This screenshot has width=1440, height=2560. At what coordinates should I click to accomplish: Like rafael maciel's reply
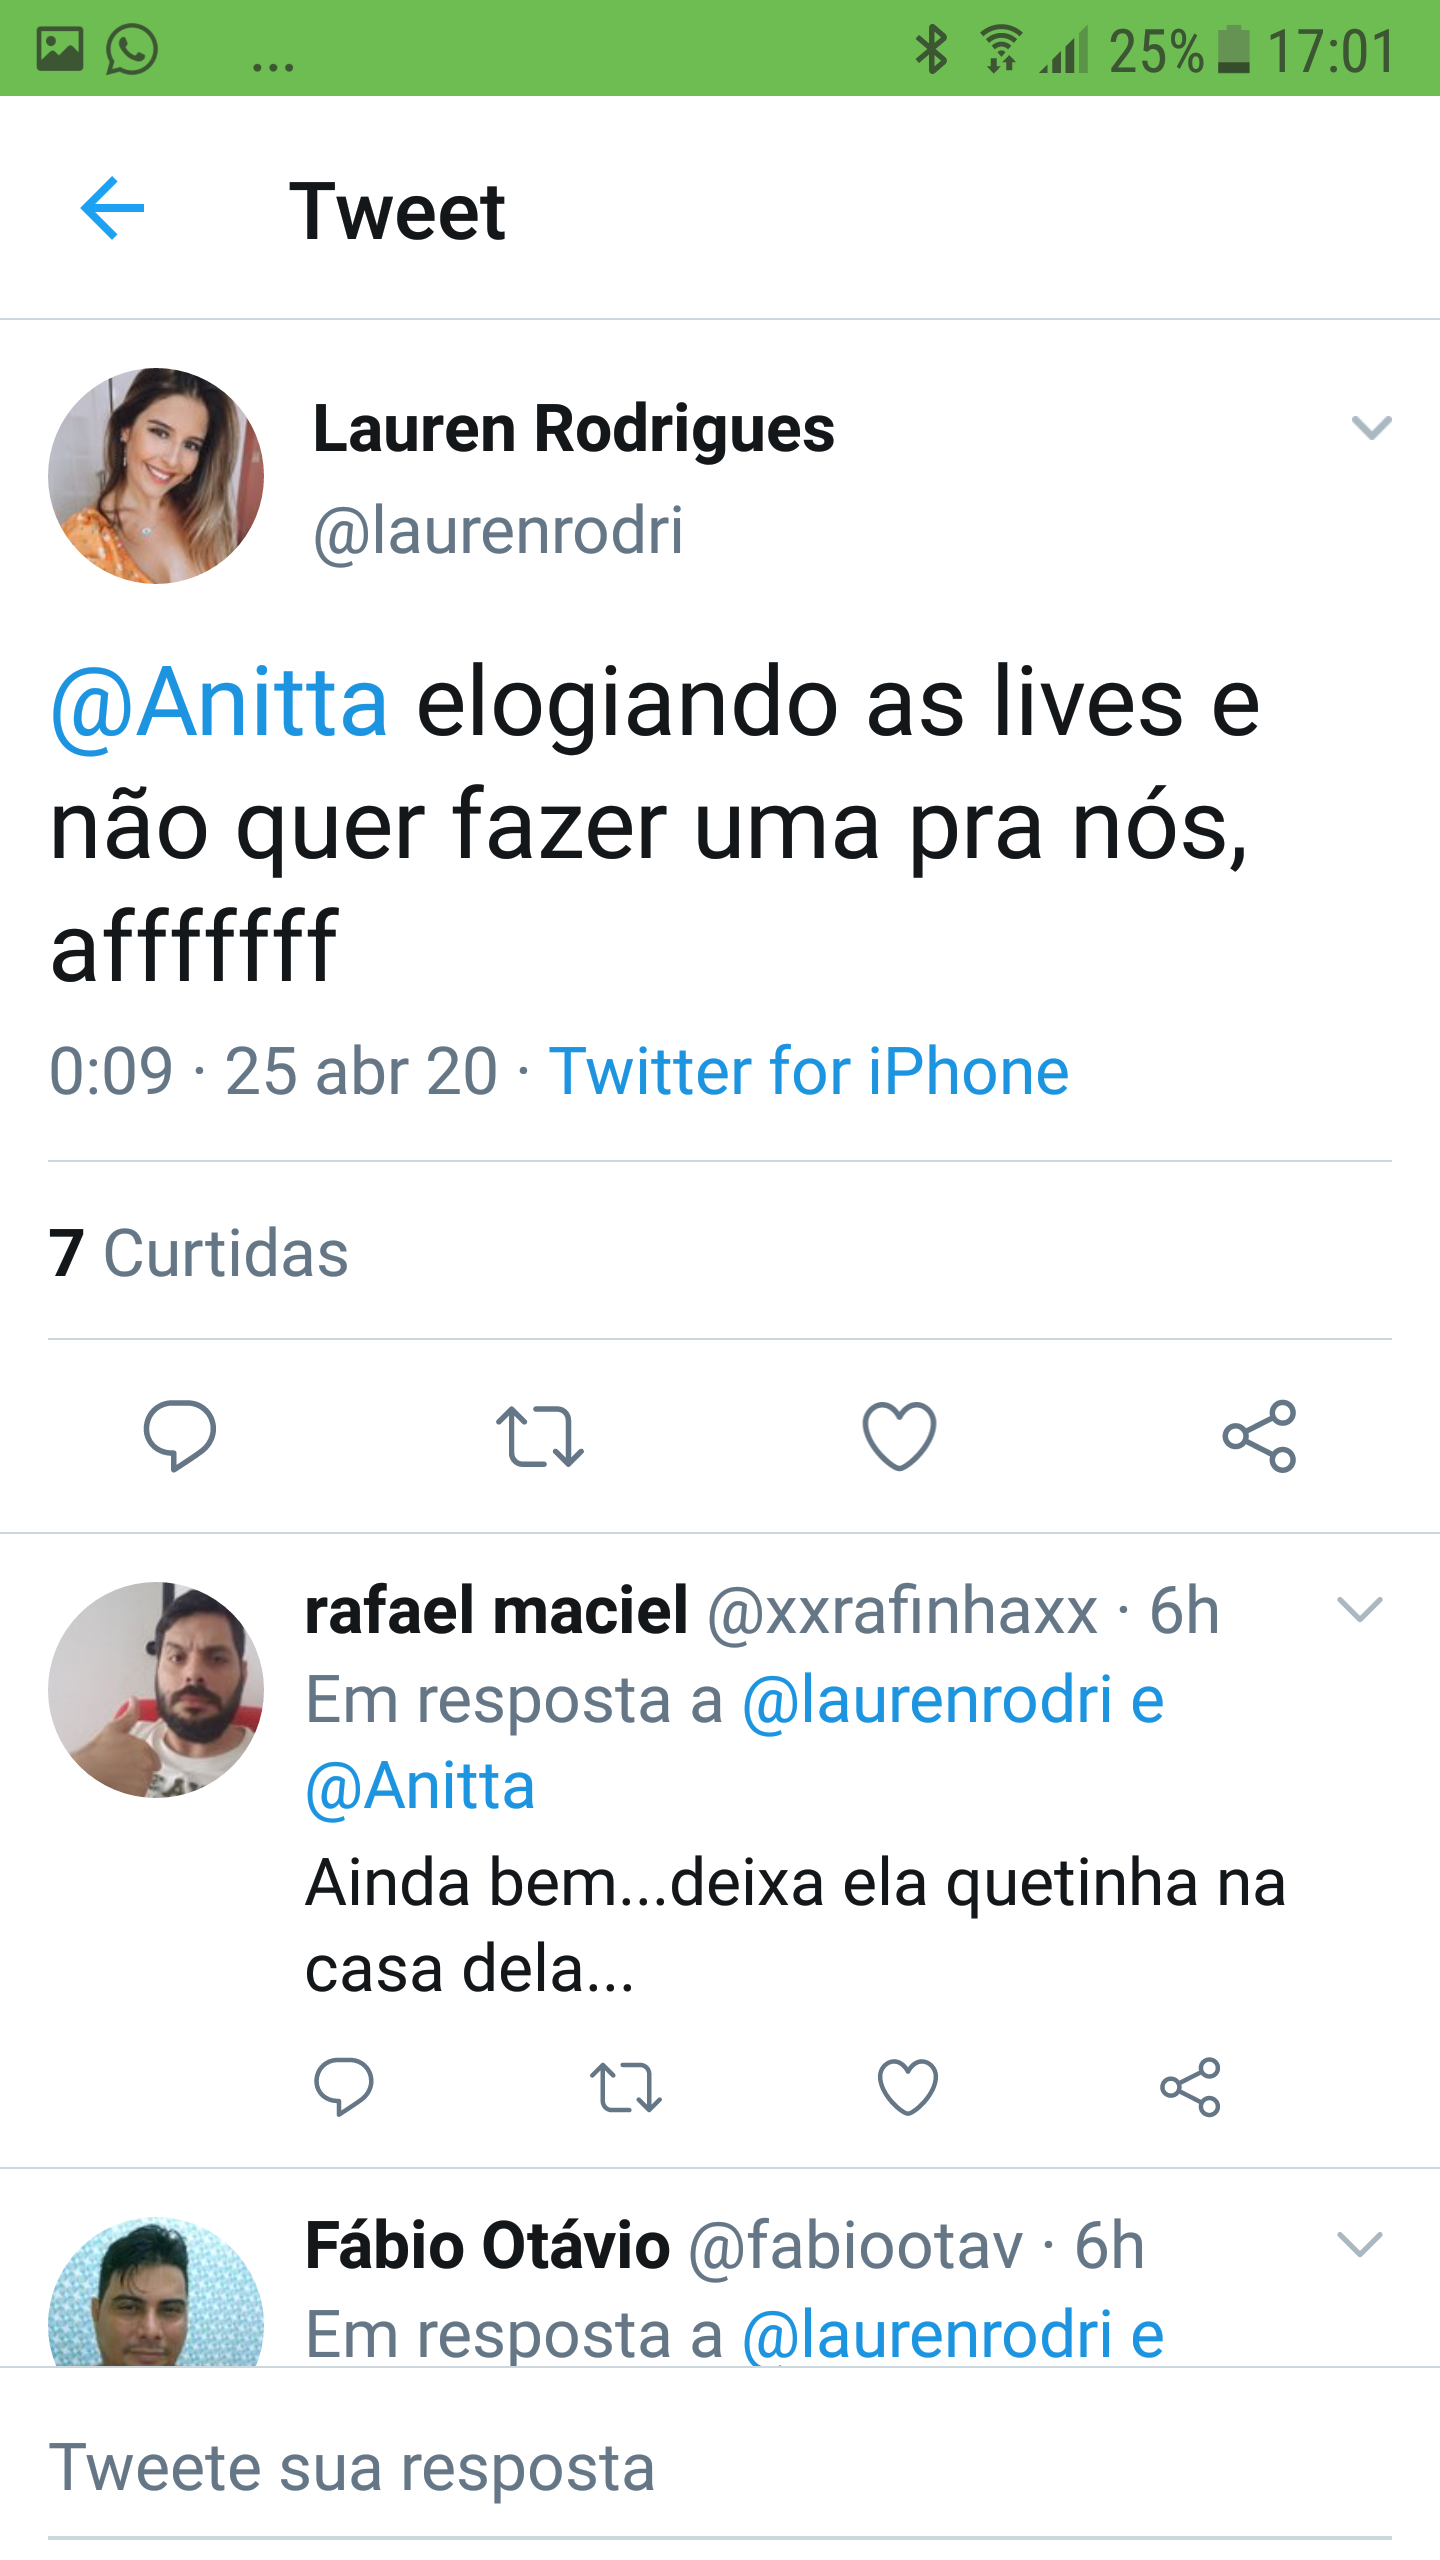(907, 2087)
